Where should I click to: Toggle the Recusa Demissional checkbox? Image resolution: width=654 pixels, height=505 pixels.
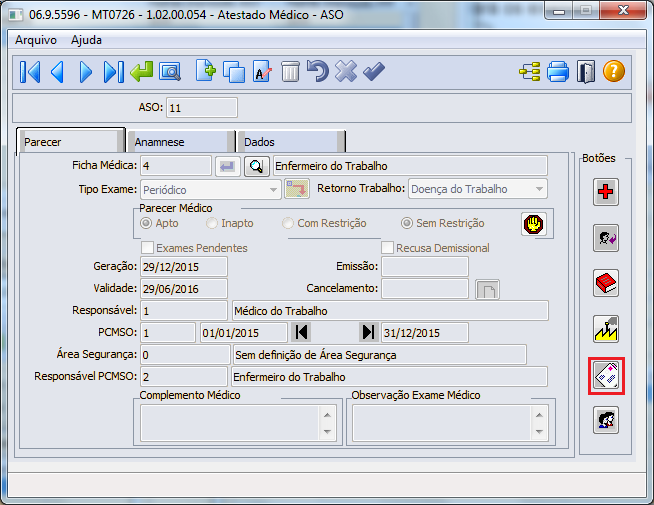click(x=387, y=248)
